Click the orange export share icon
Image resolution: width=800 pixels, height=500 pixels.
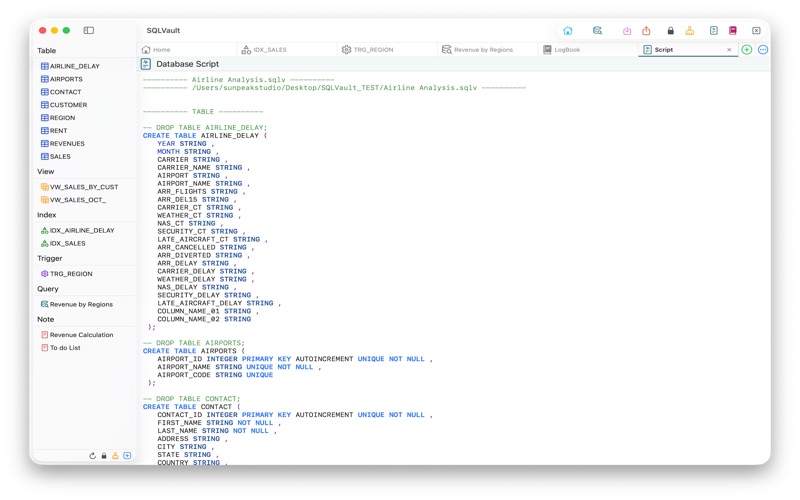pyautogui.click(x=646, y=31)
